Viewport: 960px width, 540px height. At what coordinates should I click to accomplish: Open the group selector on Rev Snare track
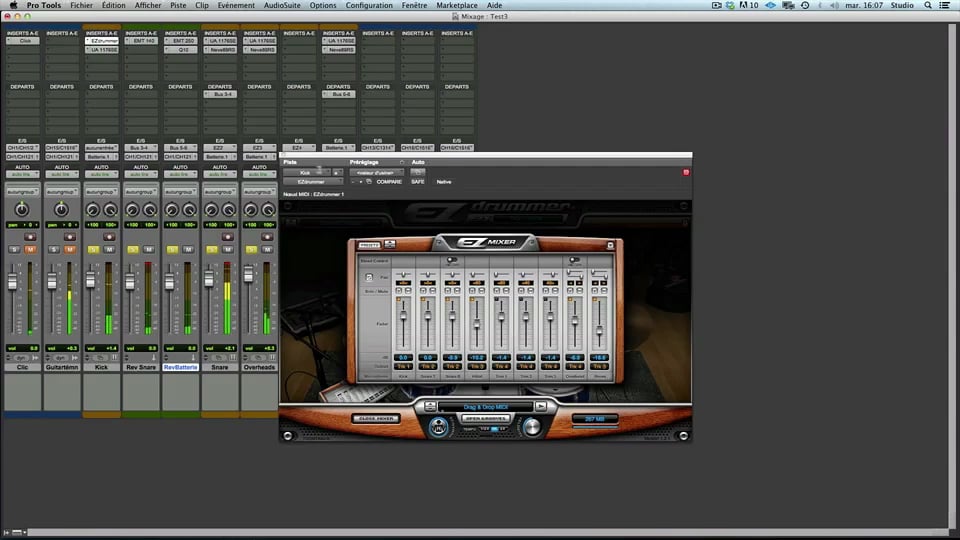(141, 192)
